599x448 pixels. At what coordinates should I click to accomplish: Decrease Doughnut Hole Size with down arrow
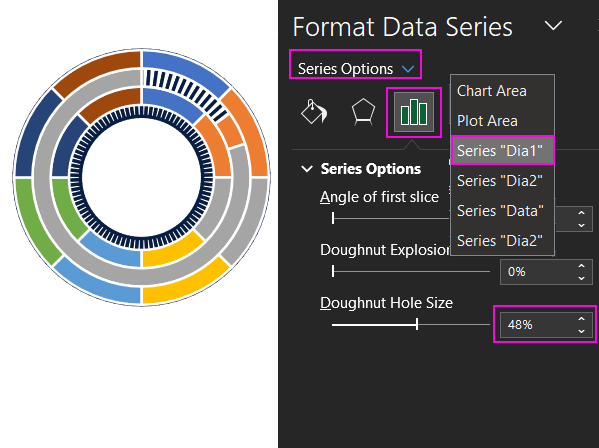click(x=581, y=331)
